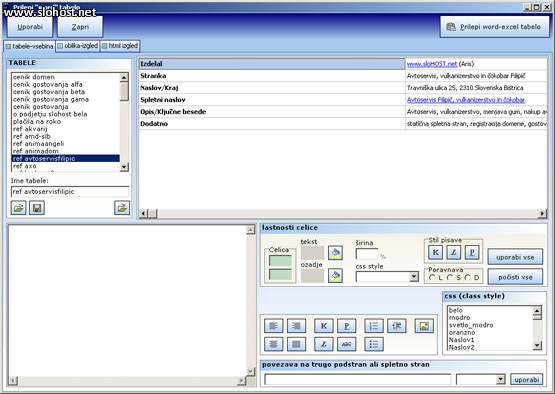Click the lower green Celica swatch
Screen dimensions: 555x394
click(x=280, y=275)
